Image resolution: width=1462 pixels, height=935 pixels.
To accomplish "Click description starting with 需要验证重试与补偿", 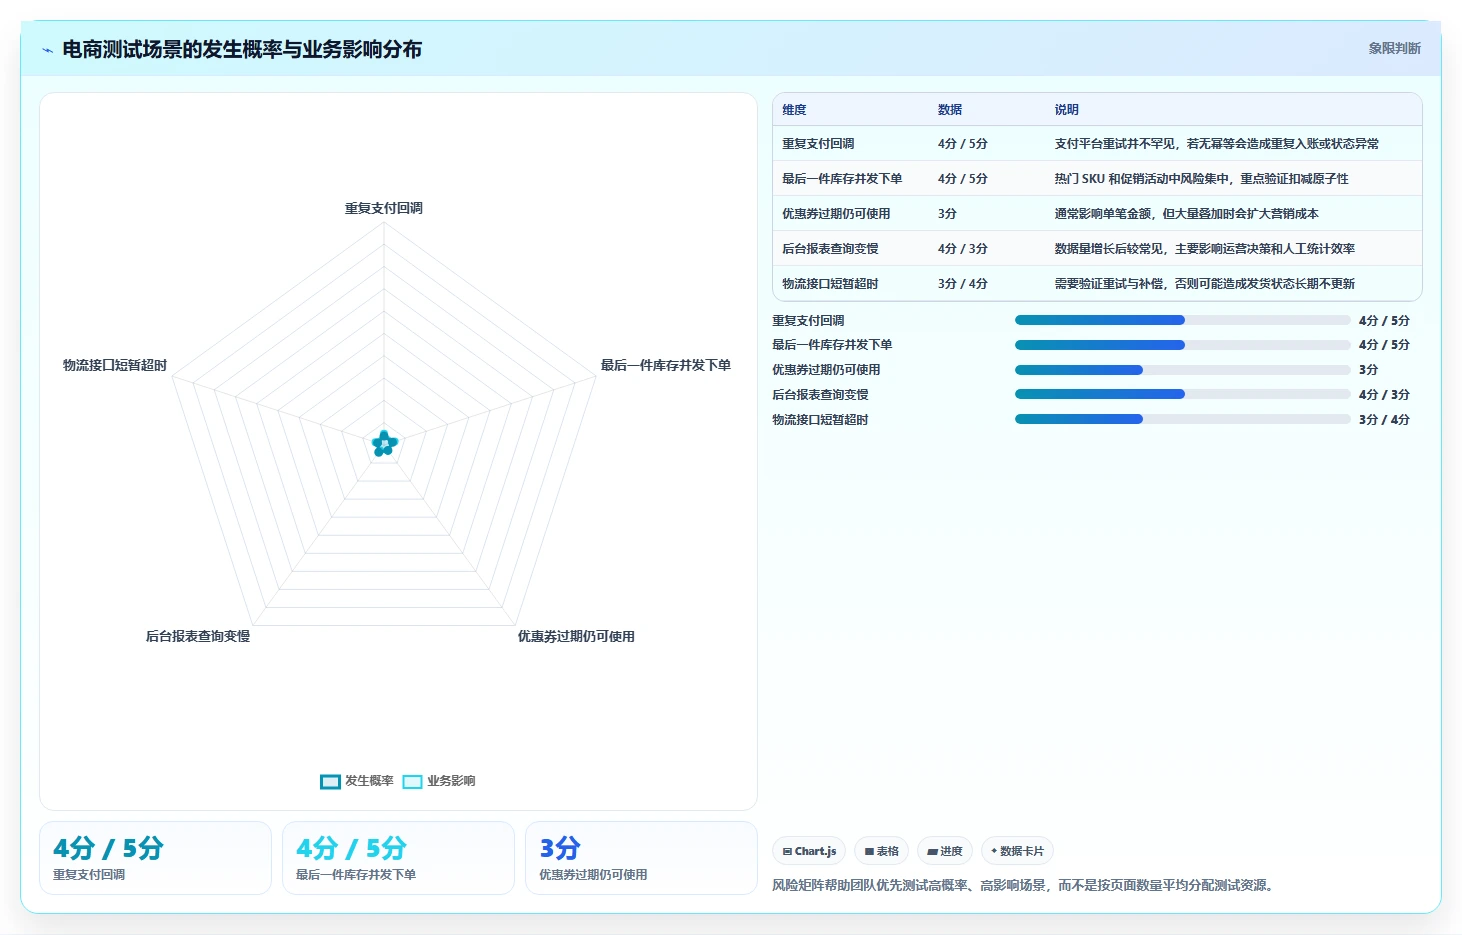I will [1204, 284].
